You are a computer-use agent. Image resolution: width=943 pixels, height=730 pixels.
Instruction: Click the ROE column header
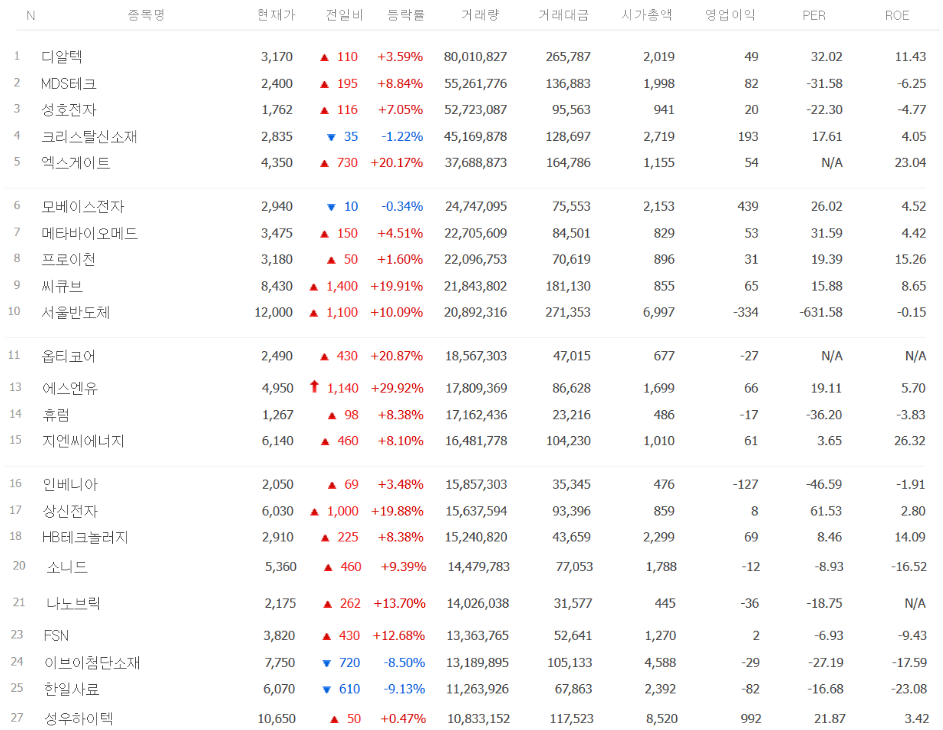coord(897,16)
